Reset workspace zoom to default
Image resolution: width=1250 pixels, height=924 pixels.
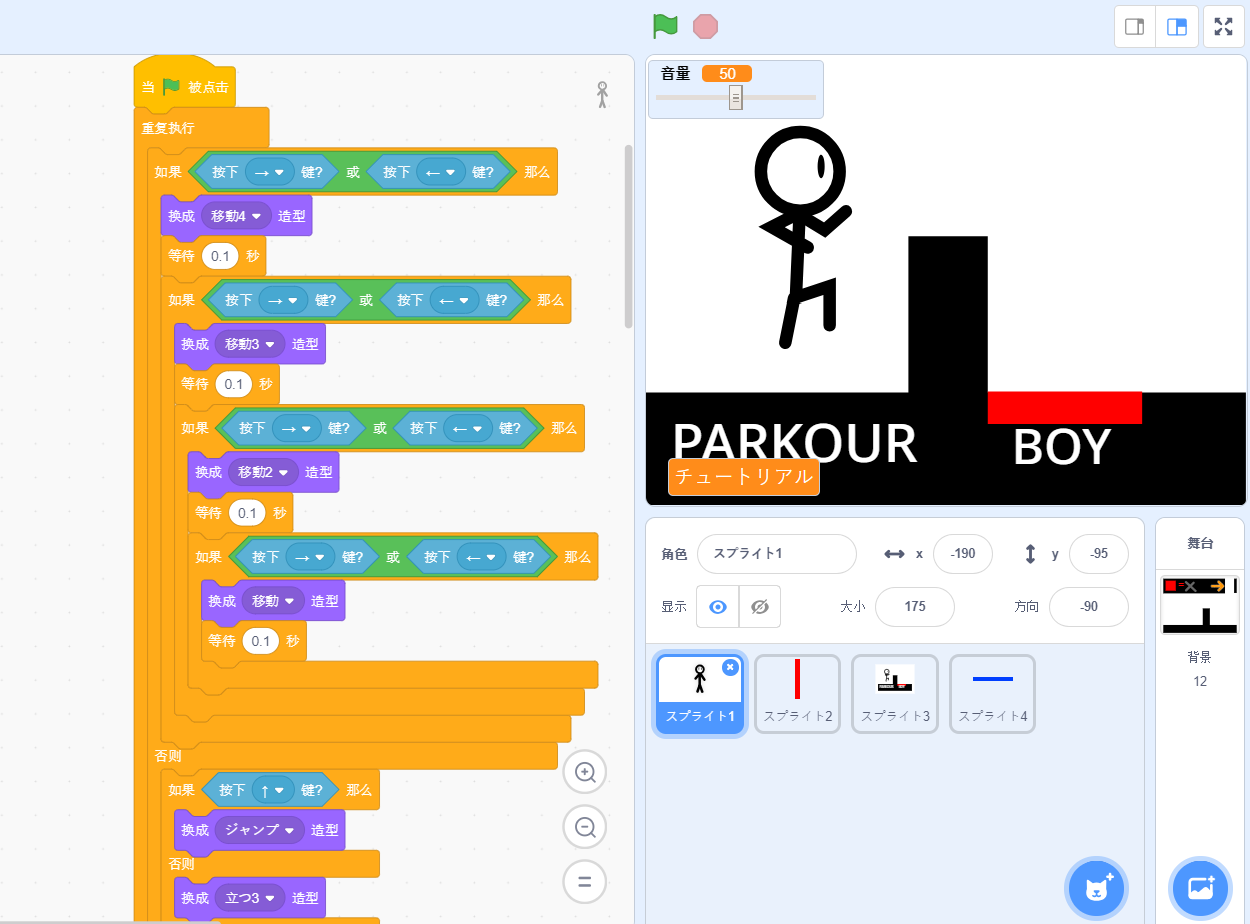click(585, 882)
